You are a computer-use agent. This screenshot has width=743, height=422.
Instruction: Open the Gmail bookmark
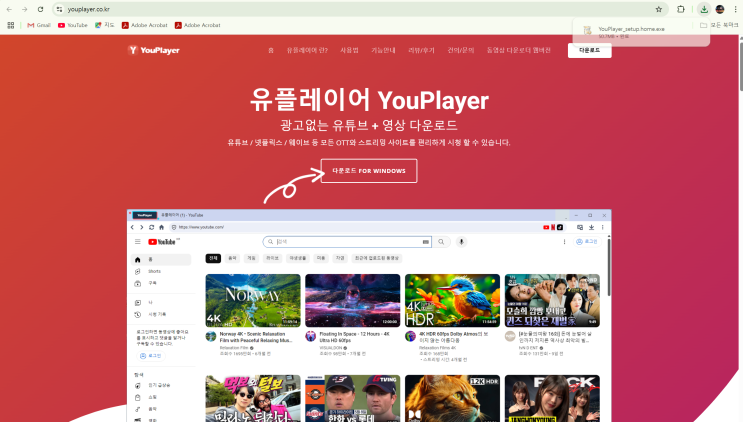click(39, 25)
